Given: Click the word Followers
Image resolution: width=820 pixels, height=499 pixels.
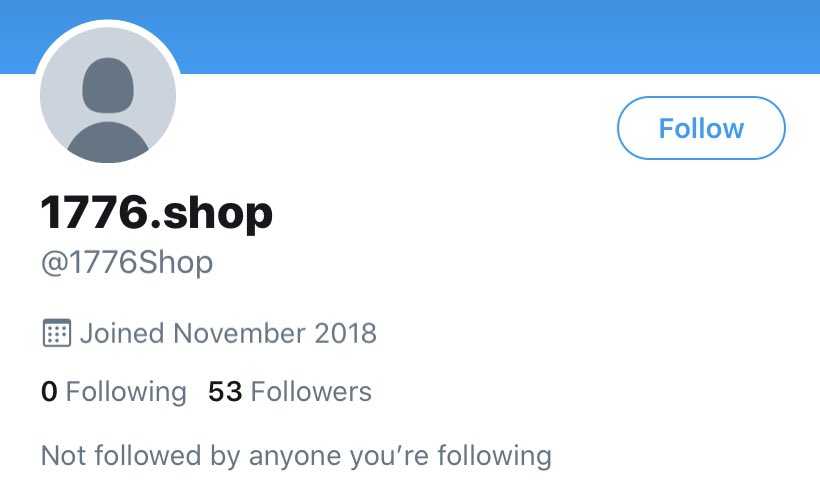Looking at the screenshot, I should coord(311,392).
